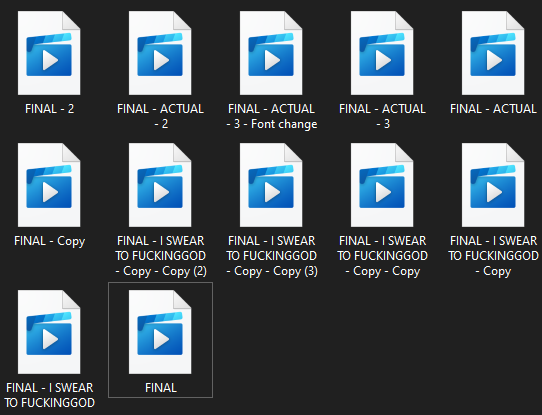The height and width of the screenshot is (415, 542).
Task: Click the label 'FINAL - ACTUAL - 2'
Action: pos(160,116)
